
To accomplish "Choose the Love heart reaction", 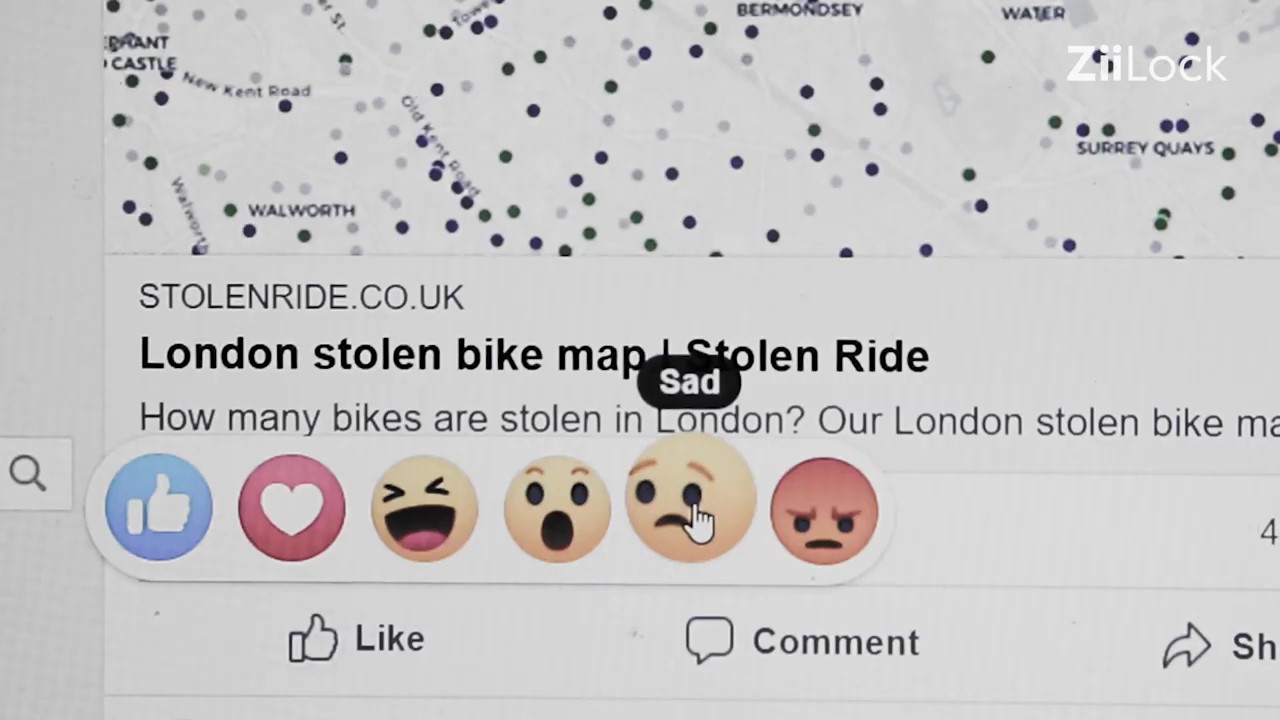I will tap(292, 507).
